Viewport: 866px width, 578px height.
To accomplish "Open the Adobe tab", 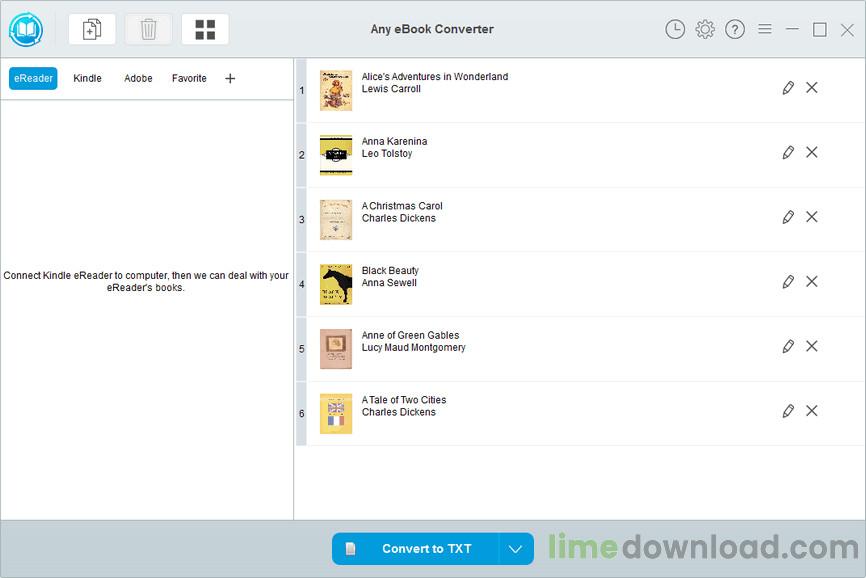I will tap(138, 78).
